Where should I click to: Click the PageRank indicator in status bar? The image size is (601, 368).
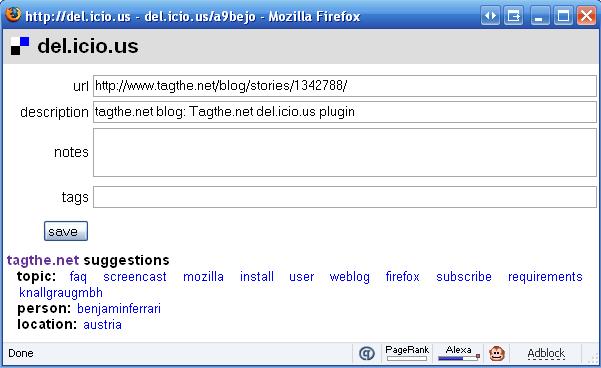pos(407,353)
